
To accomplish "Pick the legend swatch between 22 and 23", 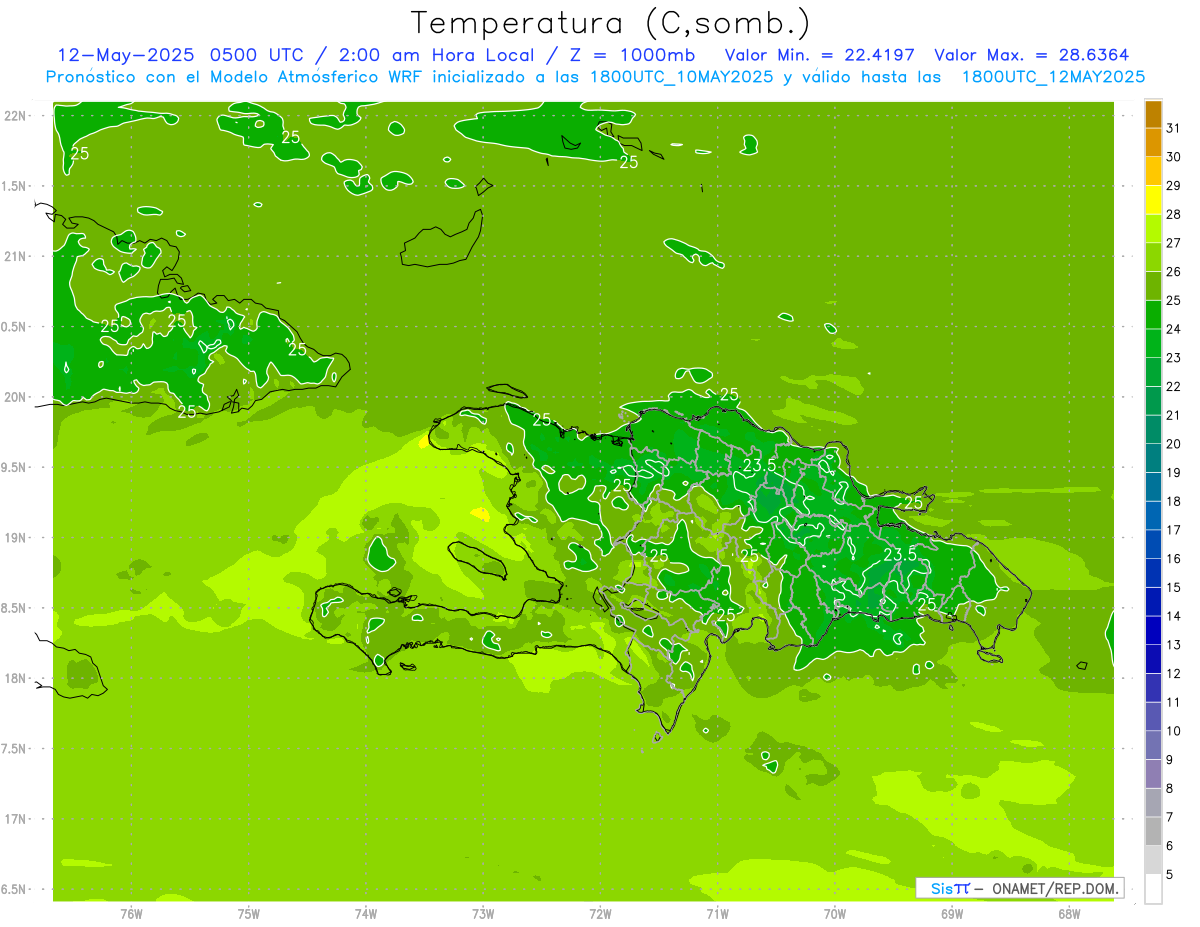I will pyautogui.click(x=1153, y=372).
